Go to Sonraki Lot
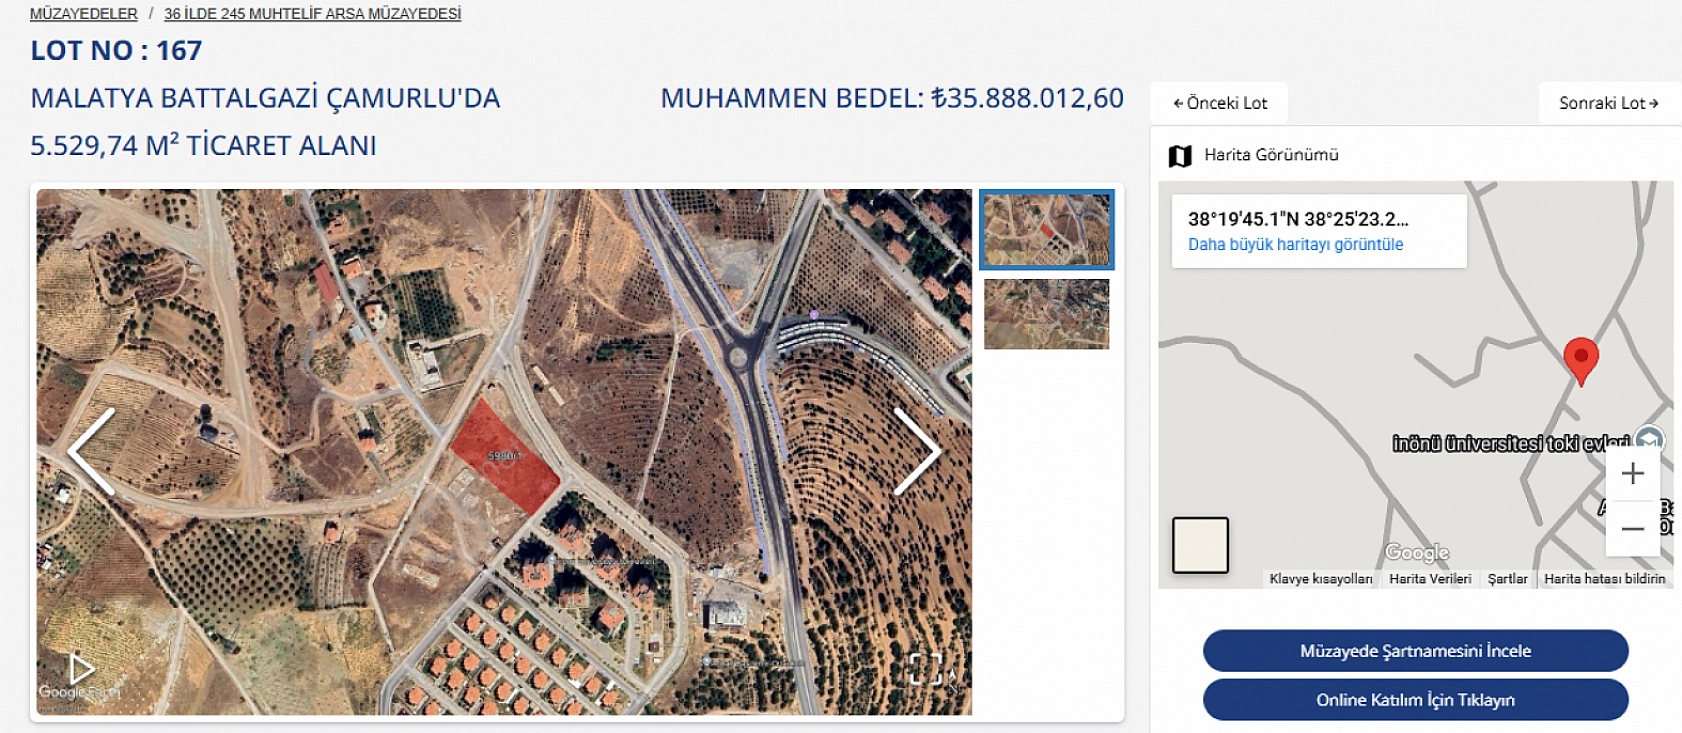 [1608, 103]
